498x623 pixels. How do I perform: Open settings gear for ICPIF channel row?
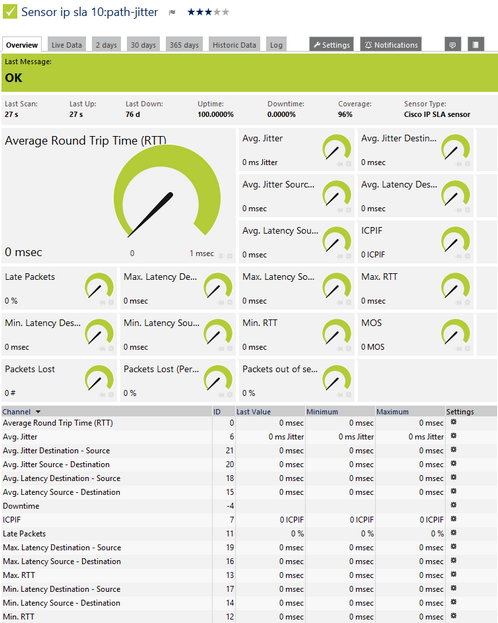pyautogui.click(x=453, y=519)
